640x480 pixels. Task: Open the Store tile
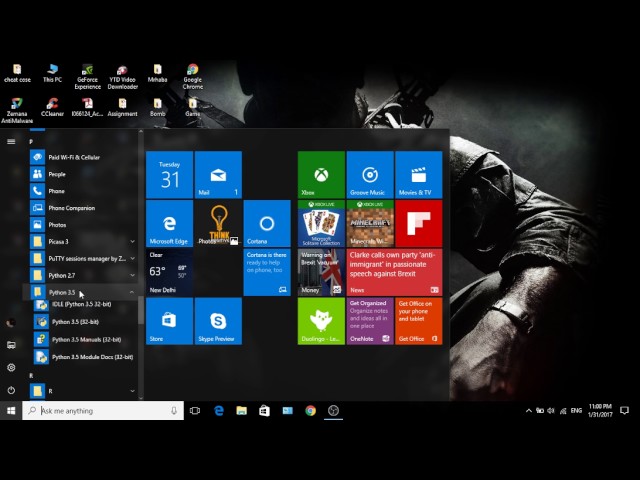coord(169,321)
